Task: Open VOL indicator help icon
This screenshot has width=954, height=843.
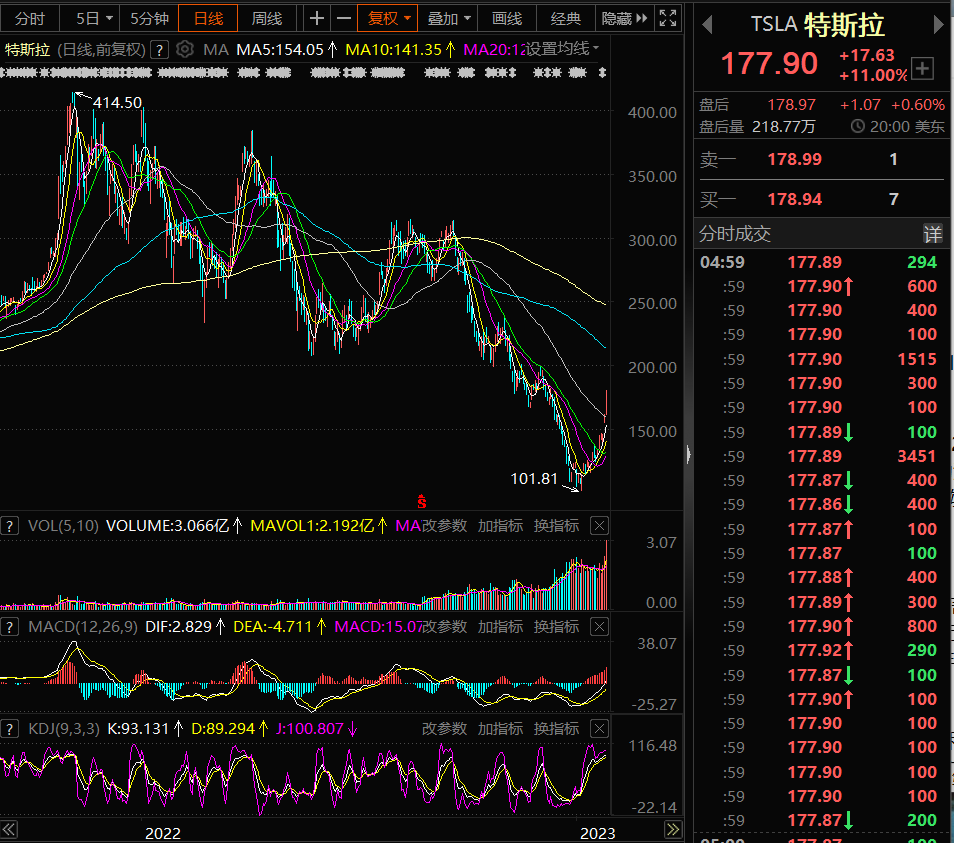Action: 9,526
